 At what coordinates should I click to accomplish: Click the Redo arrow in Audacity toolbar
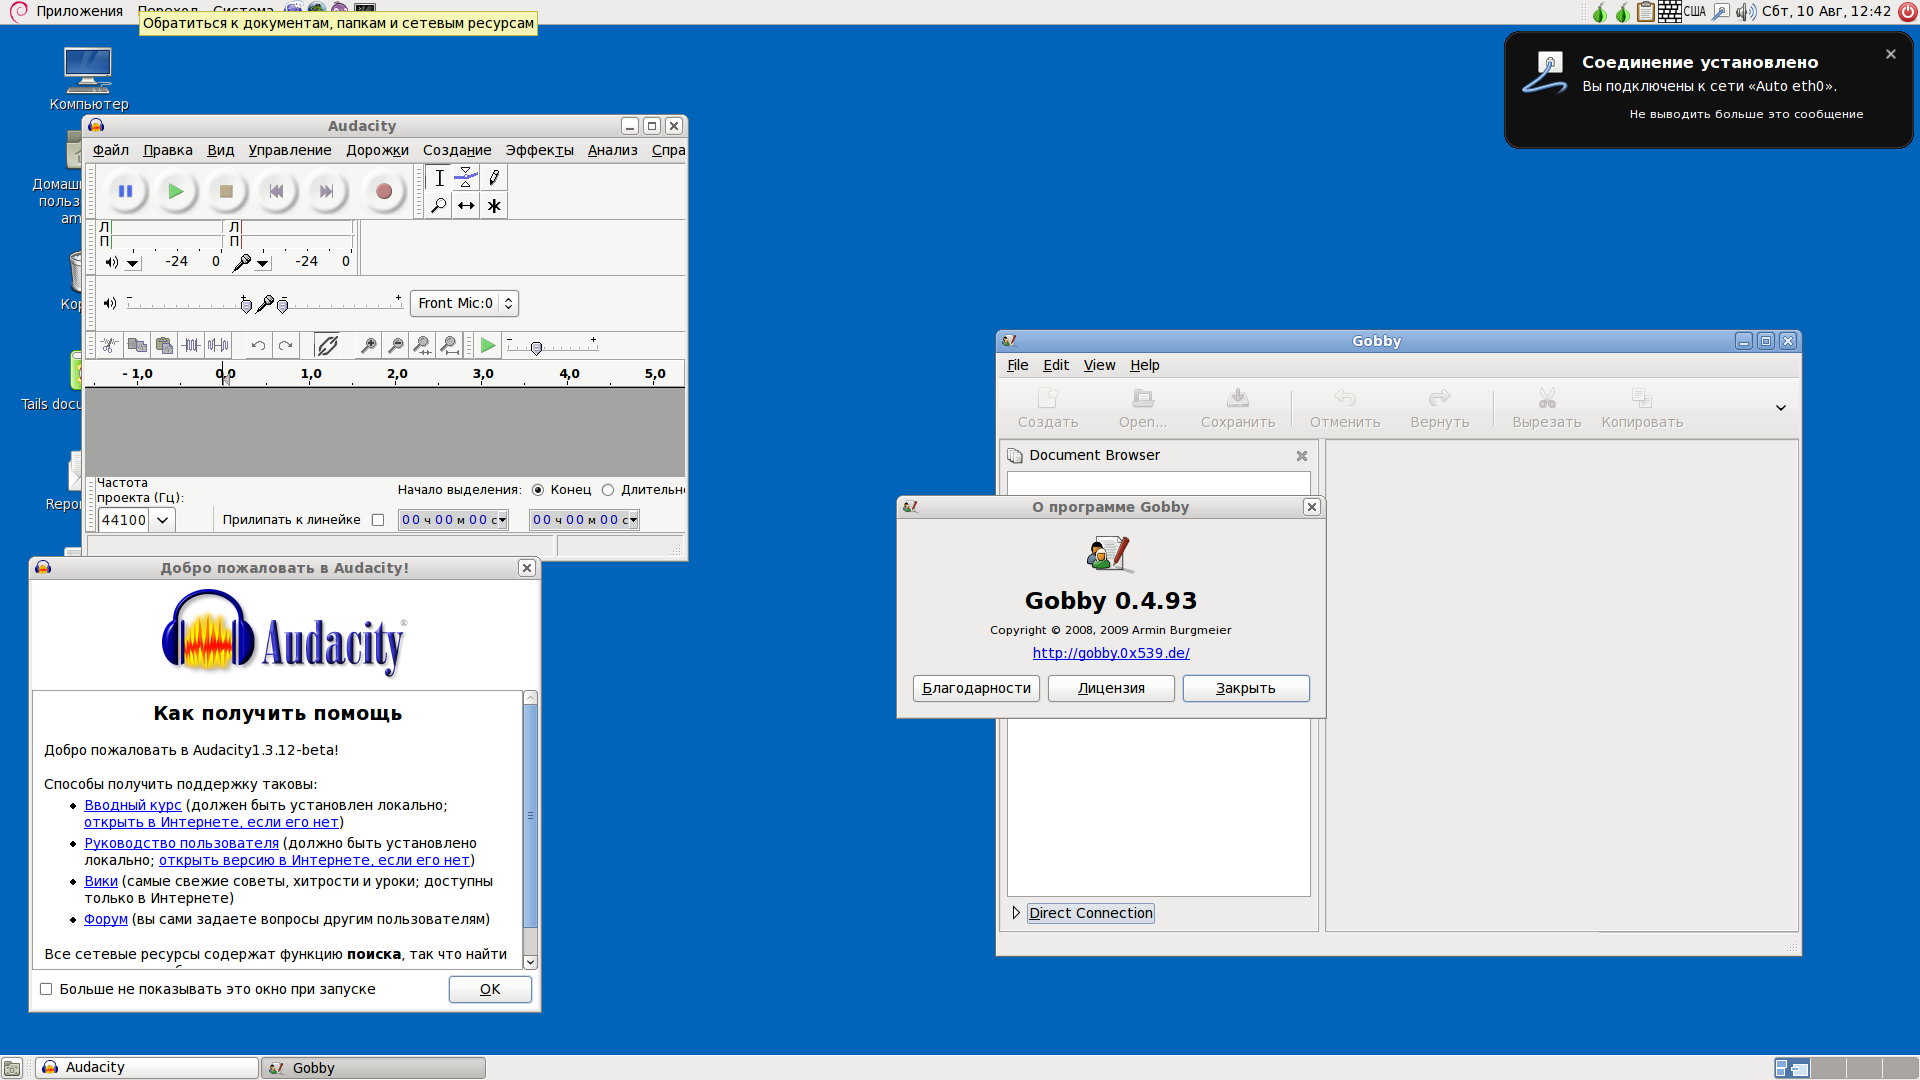[286, 345]
